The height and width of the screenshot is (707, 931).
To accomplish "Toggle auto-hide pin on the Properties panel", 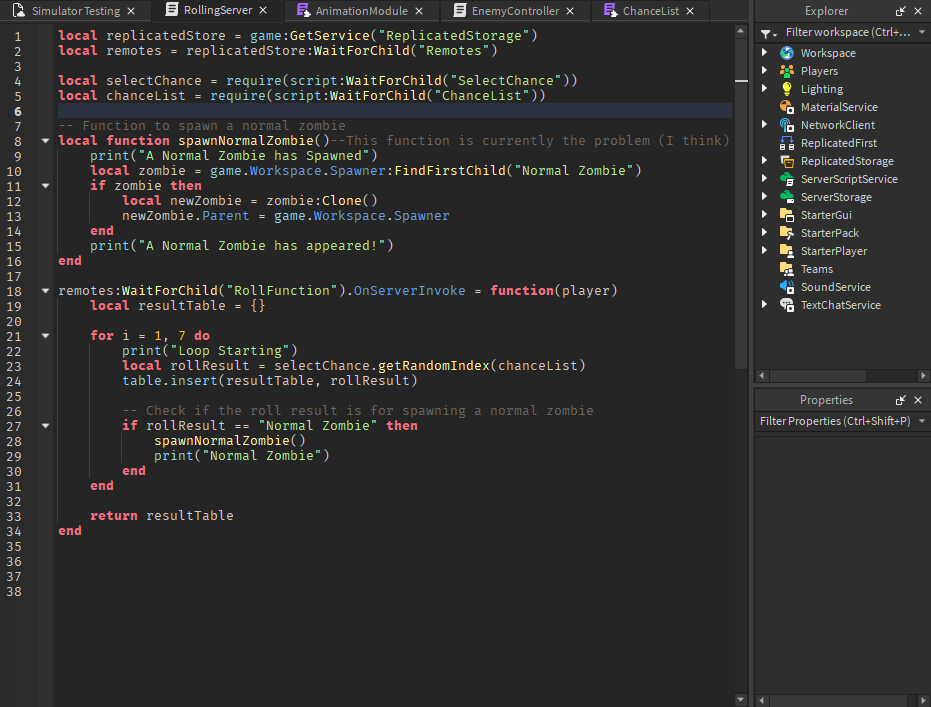I will click(x=903, y=399).
